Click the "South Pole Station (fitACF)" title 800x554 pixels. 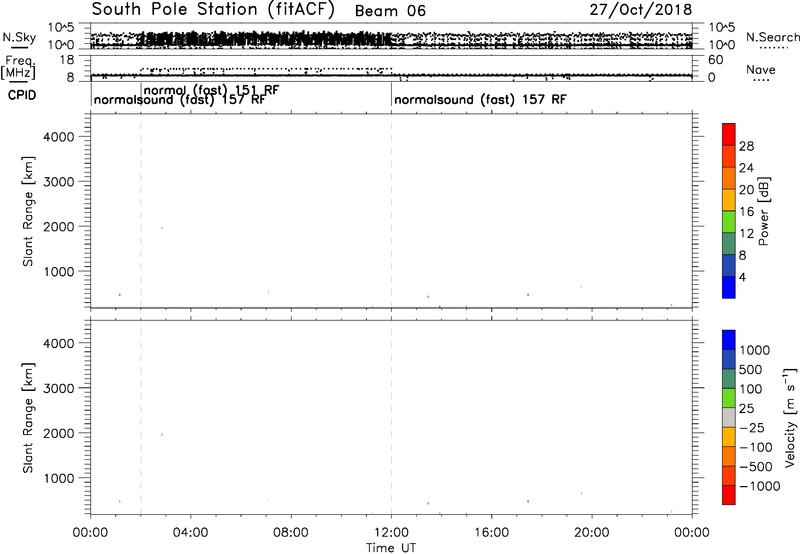(213, 10)
